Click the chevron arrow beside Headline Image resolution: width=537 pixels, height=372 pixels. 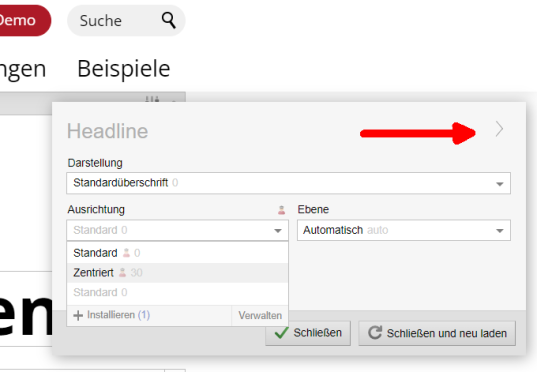[499, 129]
